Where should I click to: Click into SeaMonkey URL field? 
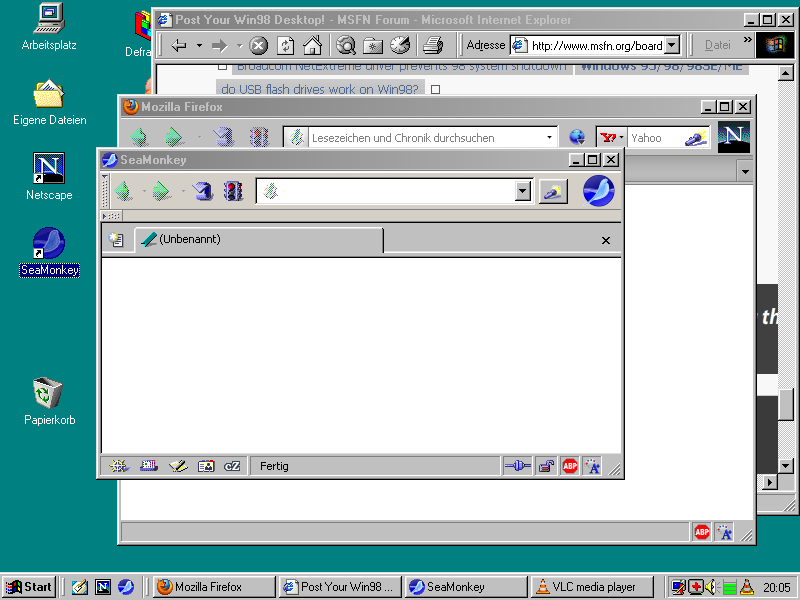click(x=395, y=191)
